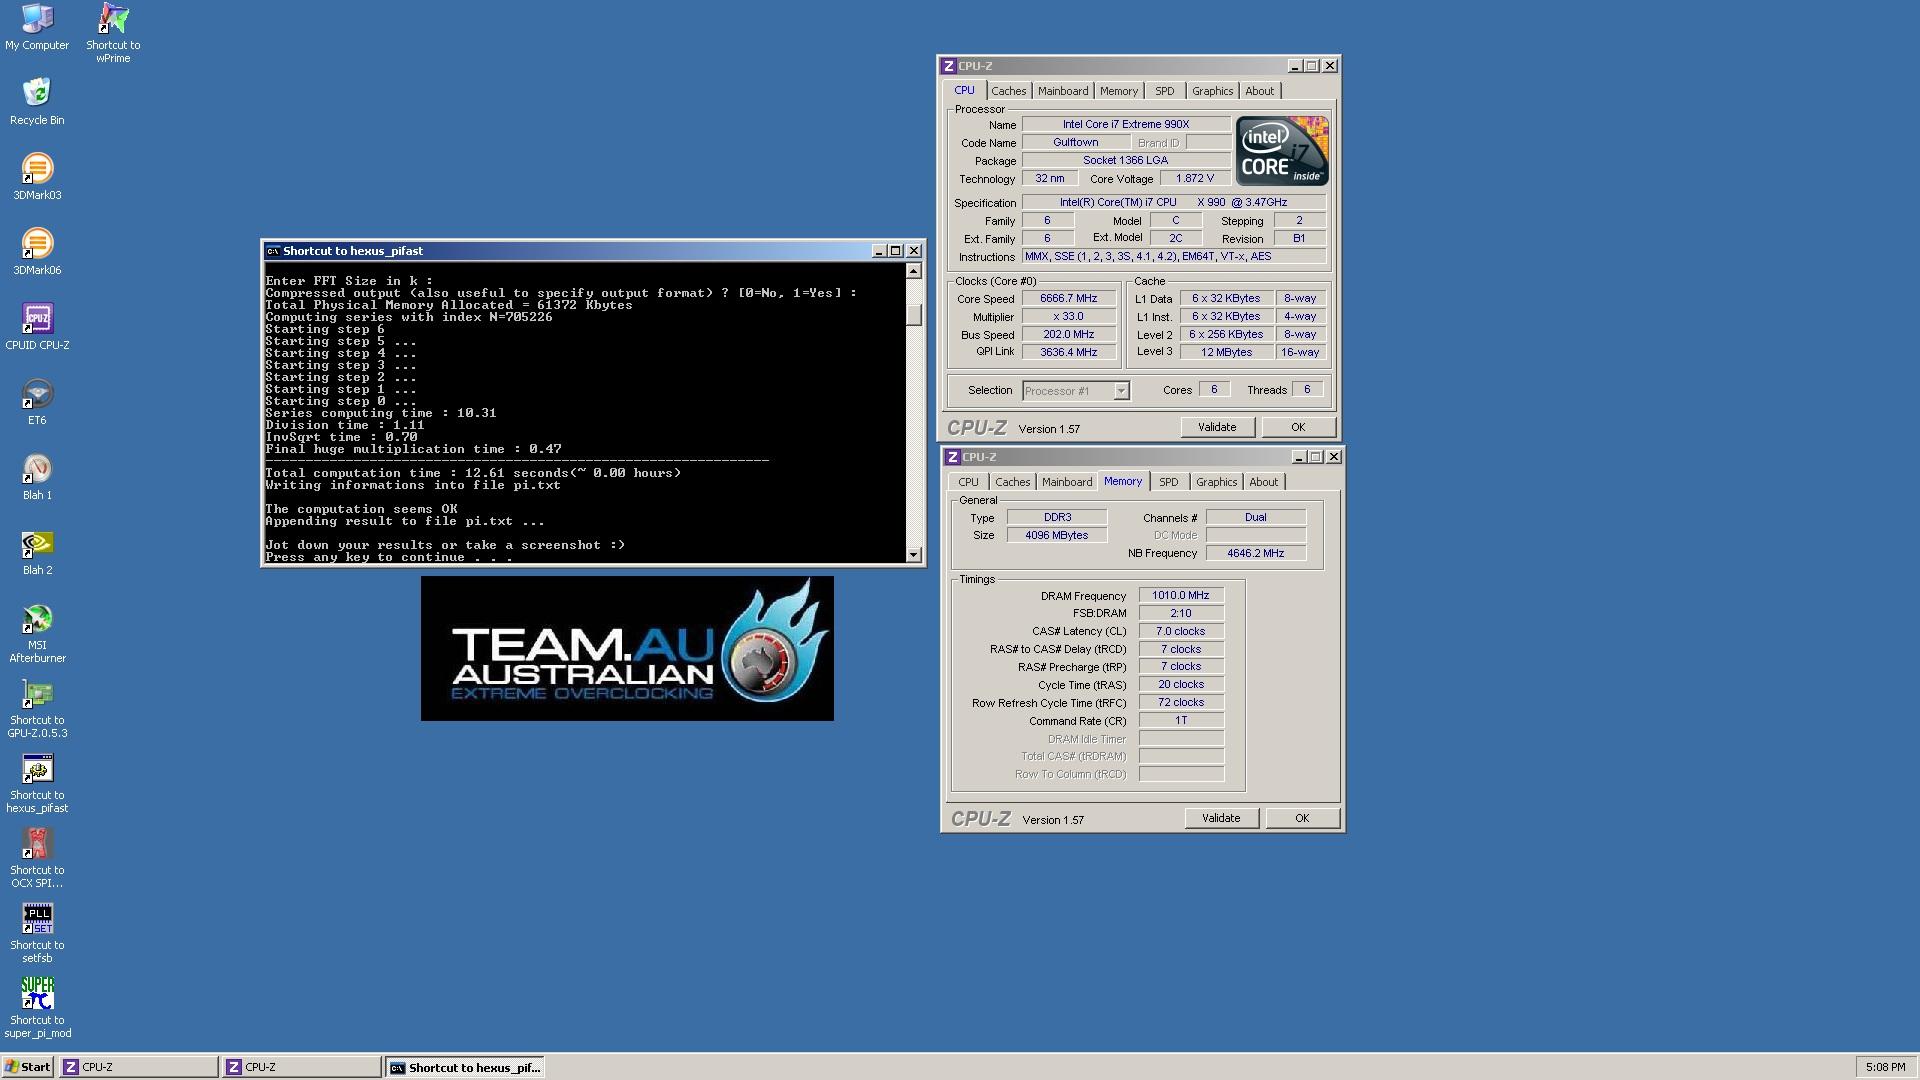Image resolution: width=1920 pixels, height=1080 pixels.
Task: Click the console scrollbar up arrow
Action: pos(913,271)
